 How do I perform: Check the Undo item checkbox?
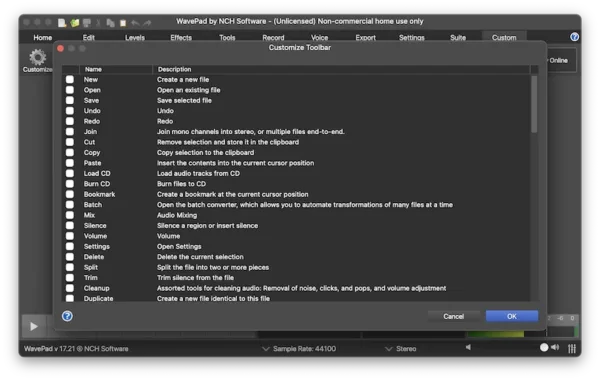(x=70, y=111)
